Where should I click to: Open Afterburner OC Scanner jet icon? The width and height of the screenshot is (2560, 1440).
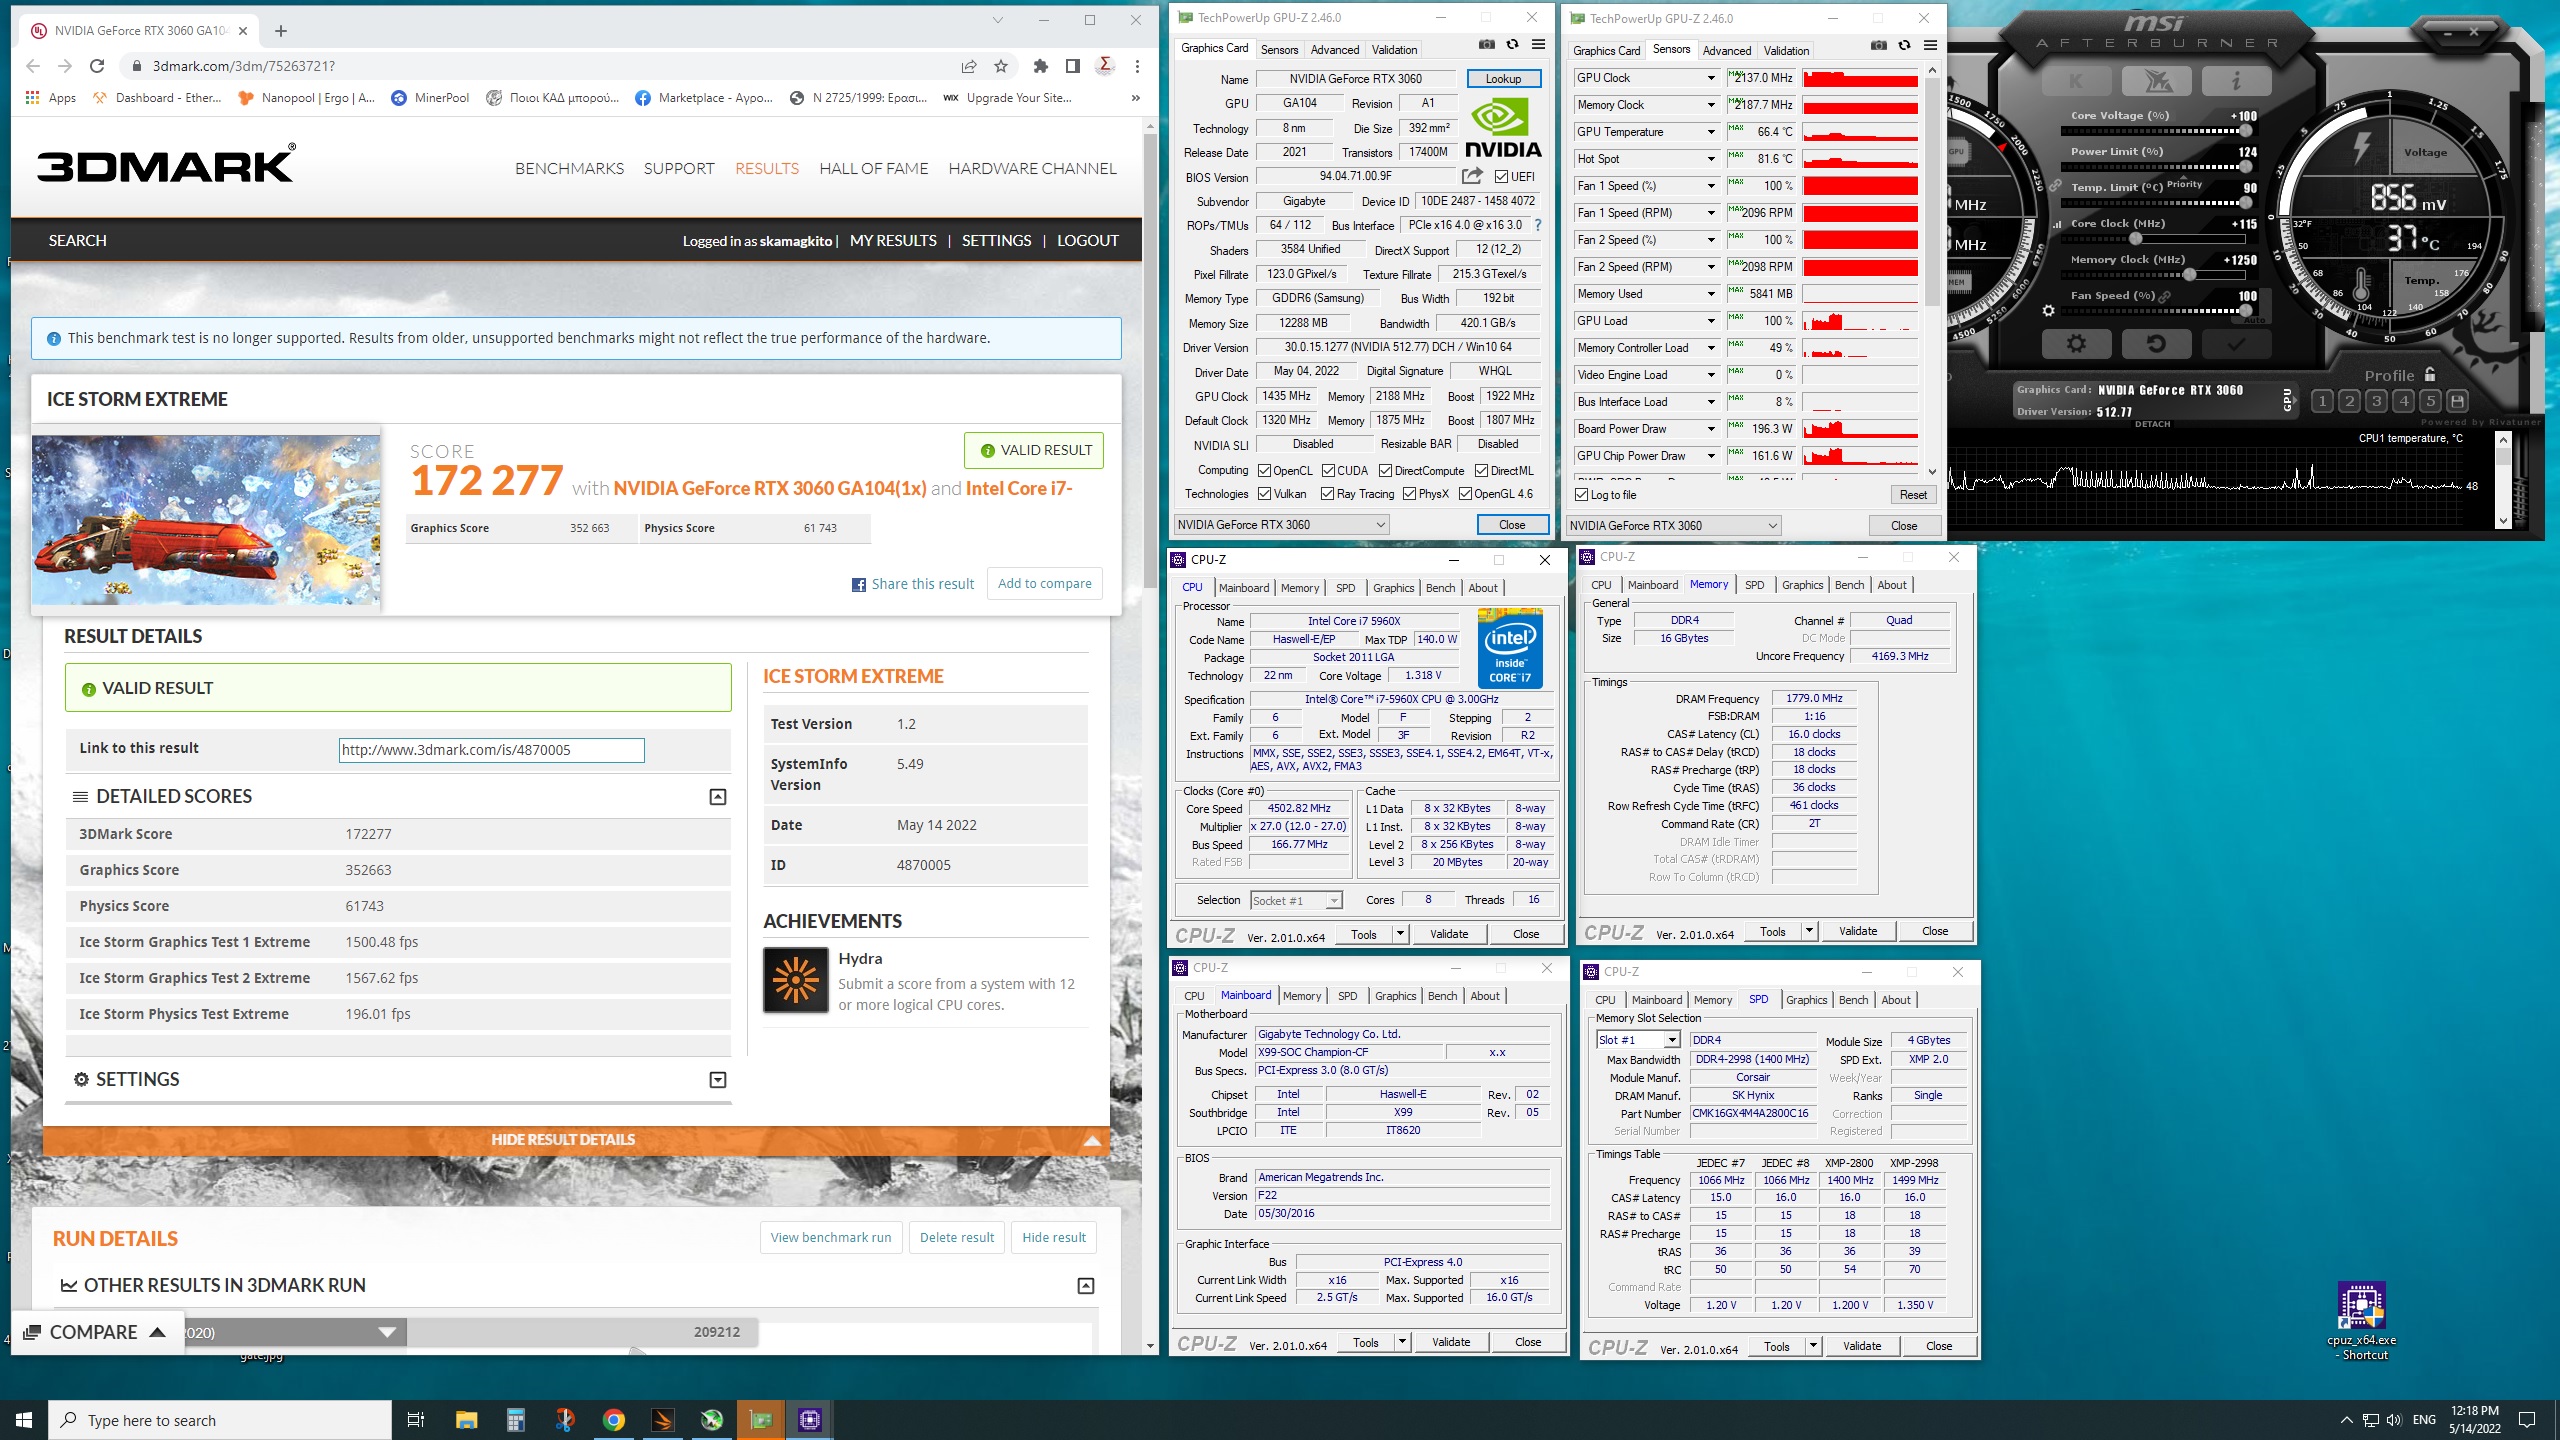point(2157,81)
